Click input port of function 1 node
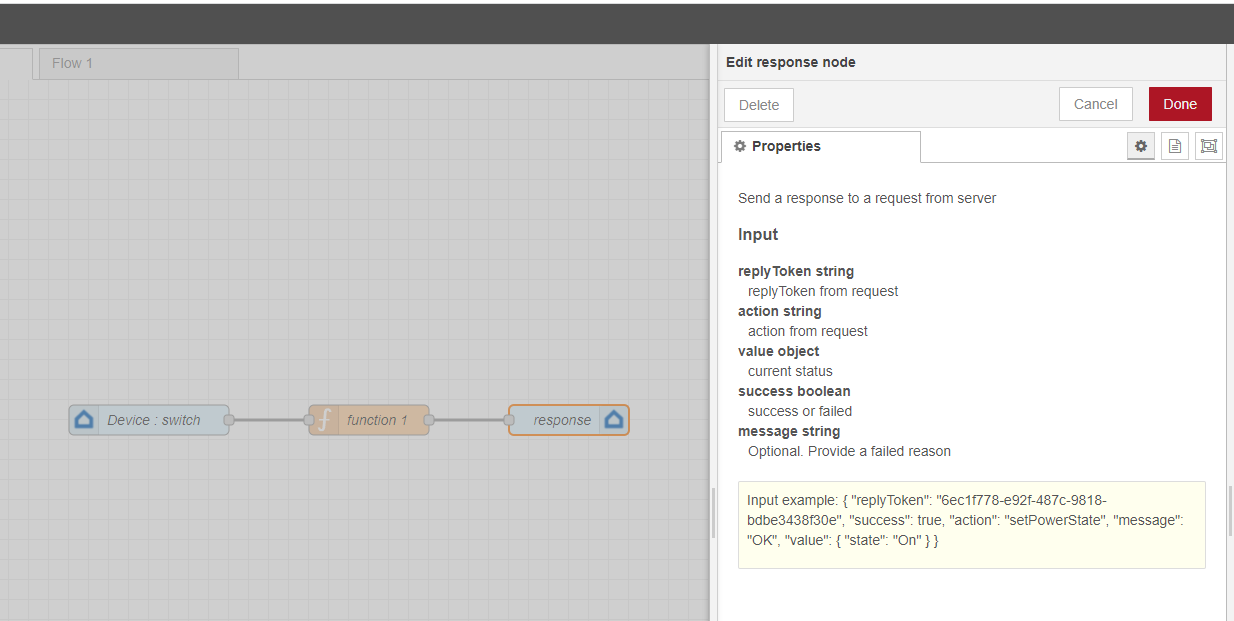The image size is (1234, 621). [x=309, y=420]
